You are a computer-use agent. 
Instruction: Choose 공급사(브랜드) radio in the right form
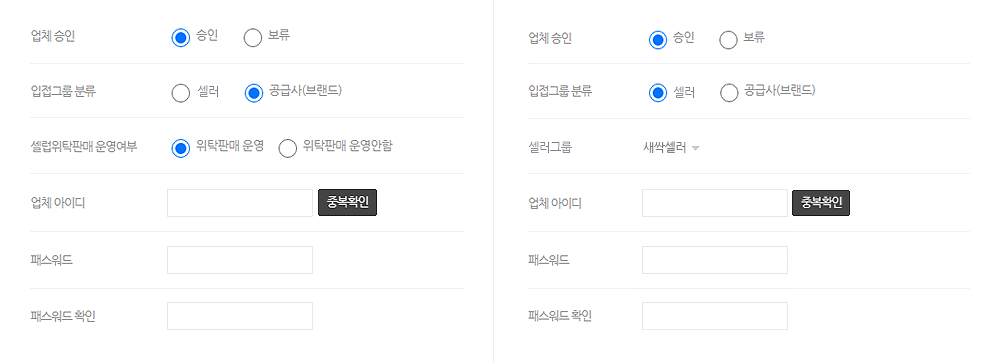click(729, 93)
